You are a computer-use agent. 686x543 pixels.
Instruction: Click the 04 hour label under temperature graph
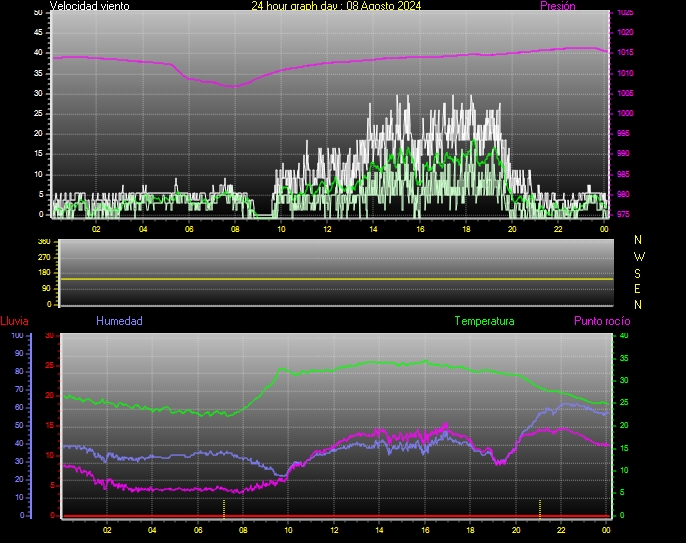152,530
